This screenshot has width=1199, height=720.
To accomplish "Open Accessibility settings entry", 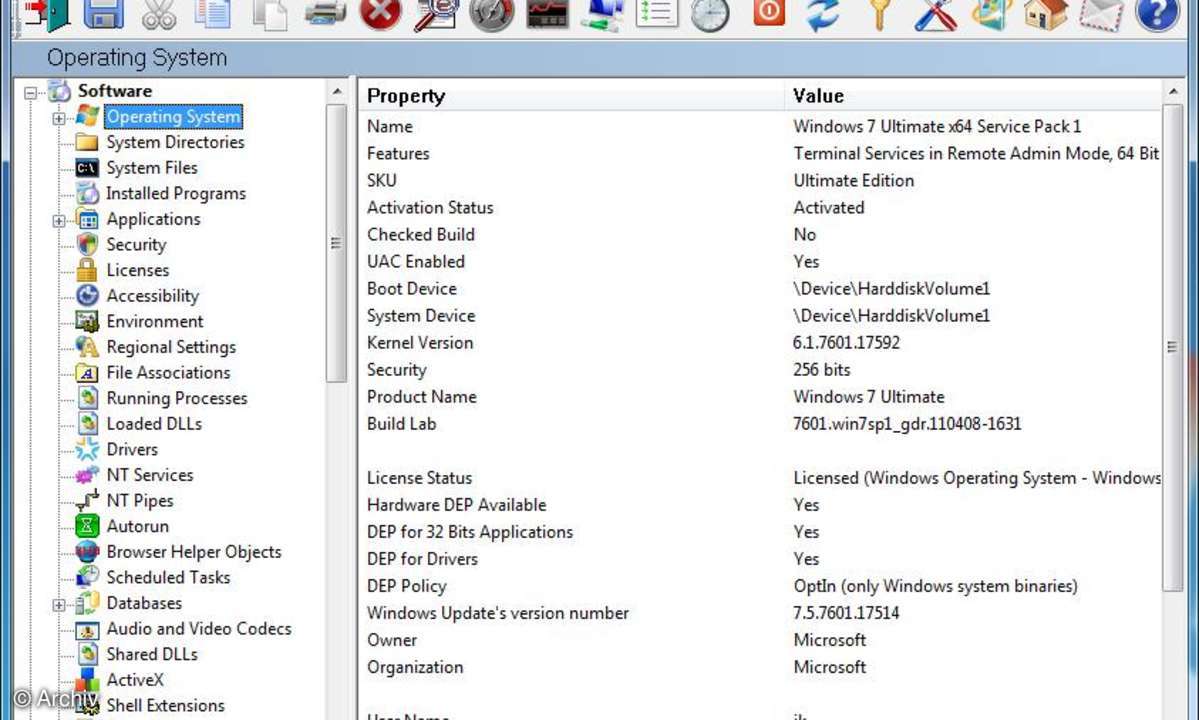I will click(x=152, y=296).
